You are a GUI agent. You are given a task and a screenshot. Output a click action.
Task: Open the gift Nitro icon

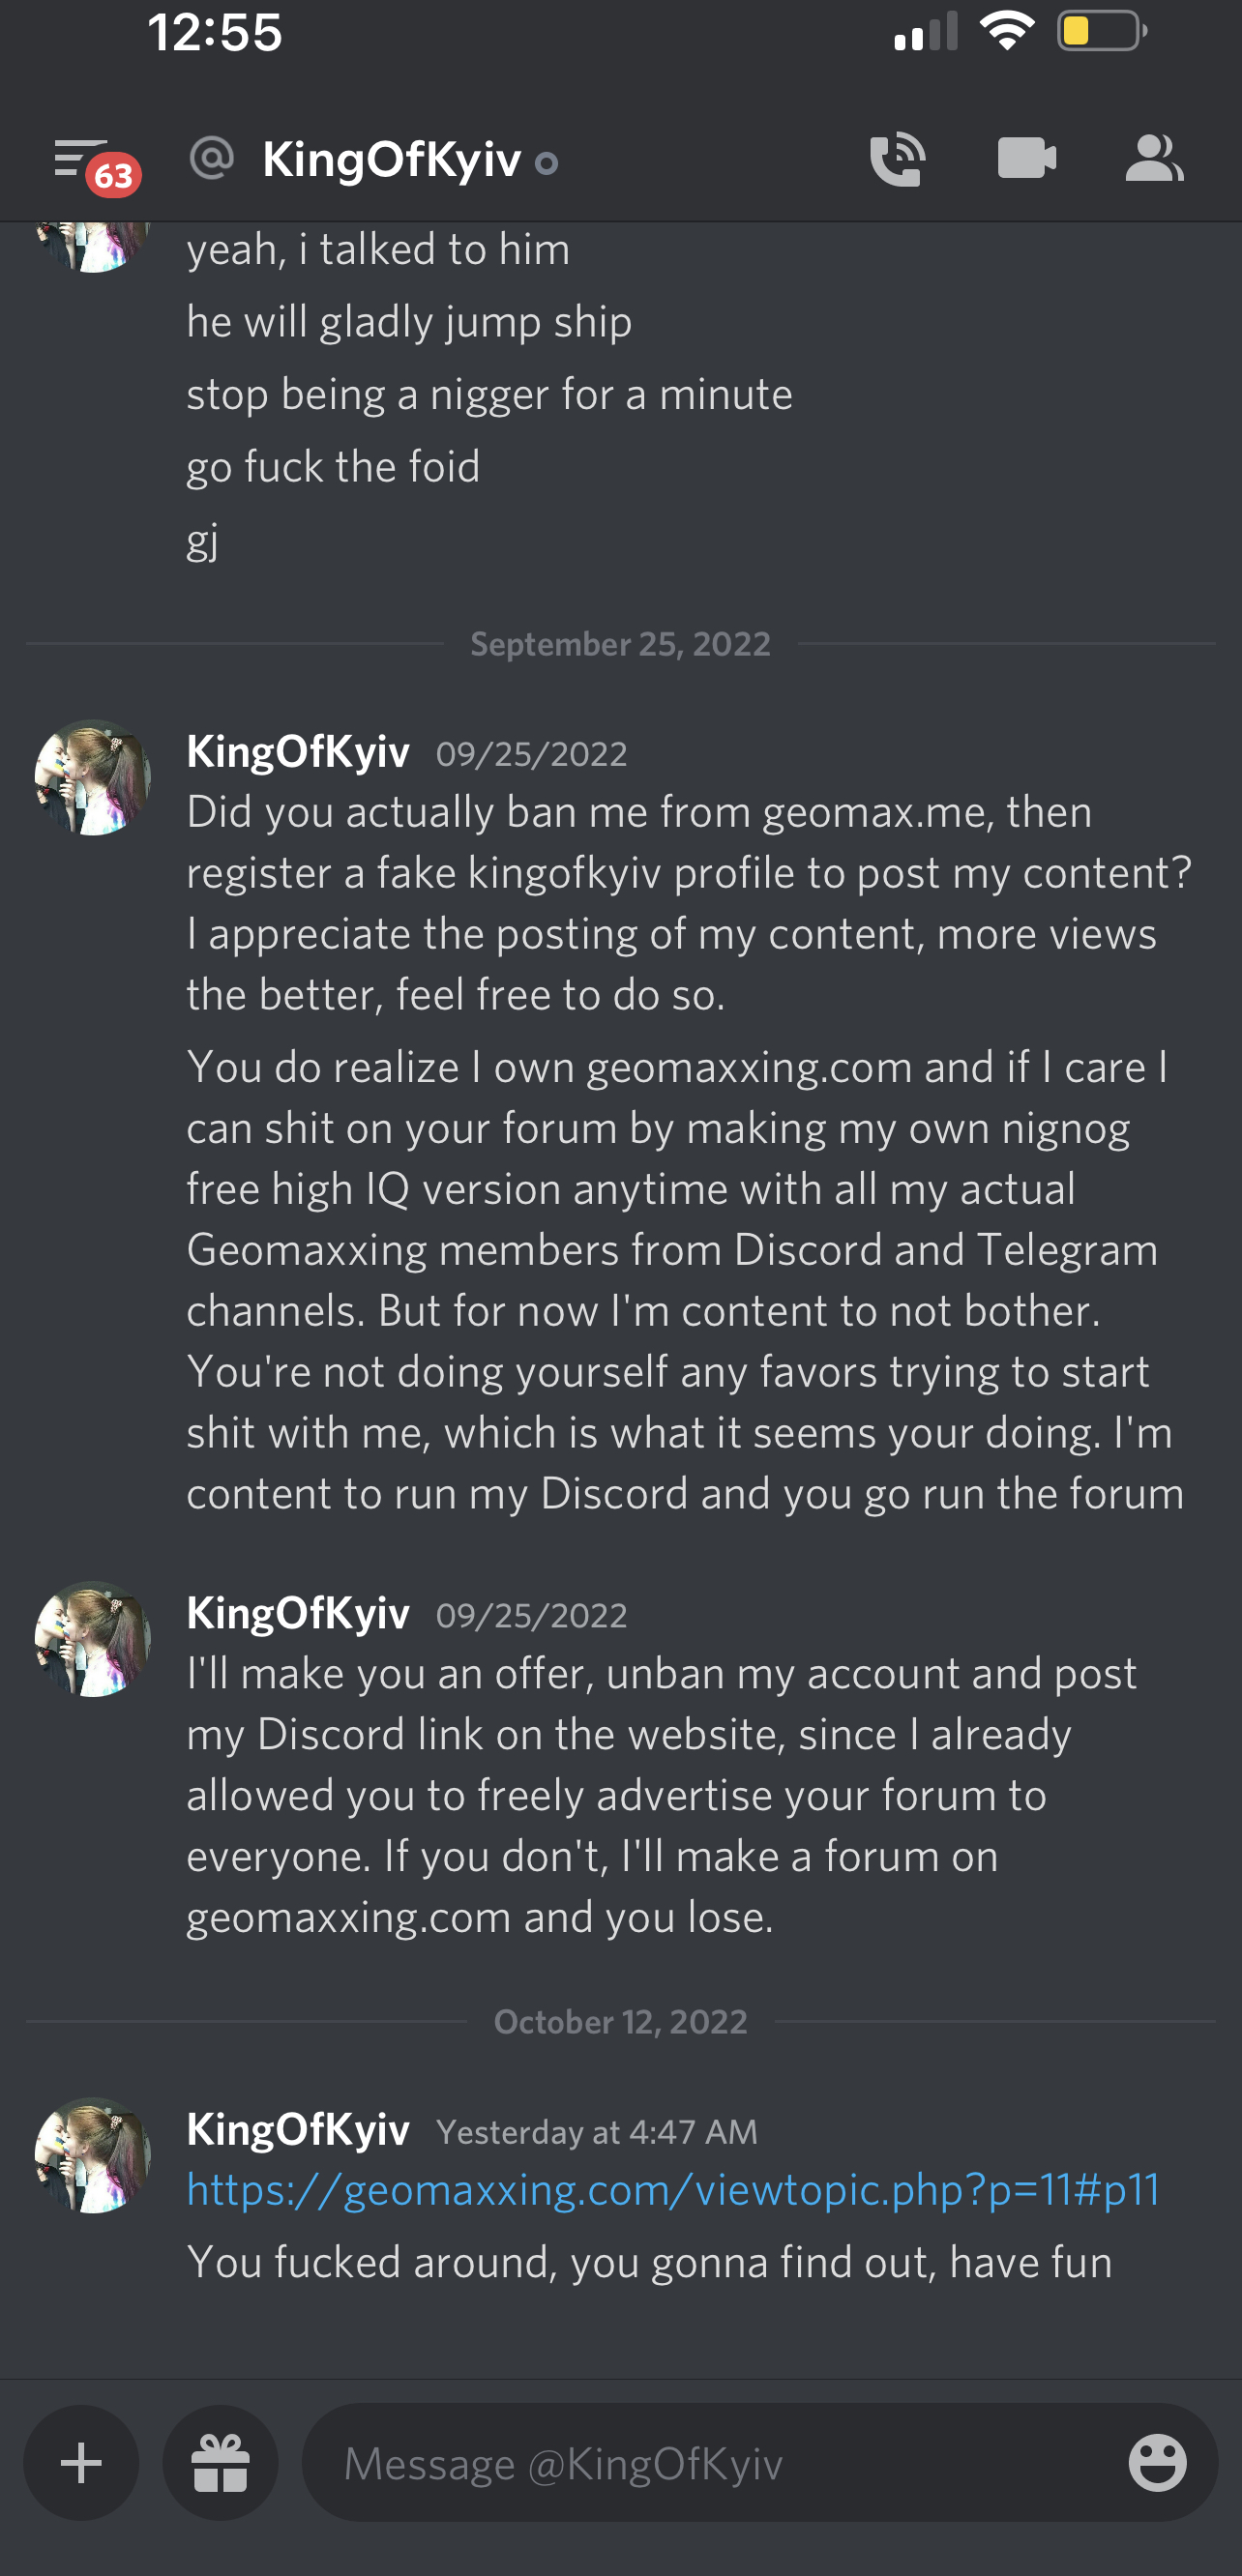[x=220, y=2462]
